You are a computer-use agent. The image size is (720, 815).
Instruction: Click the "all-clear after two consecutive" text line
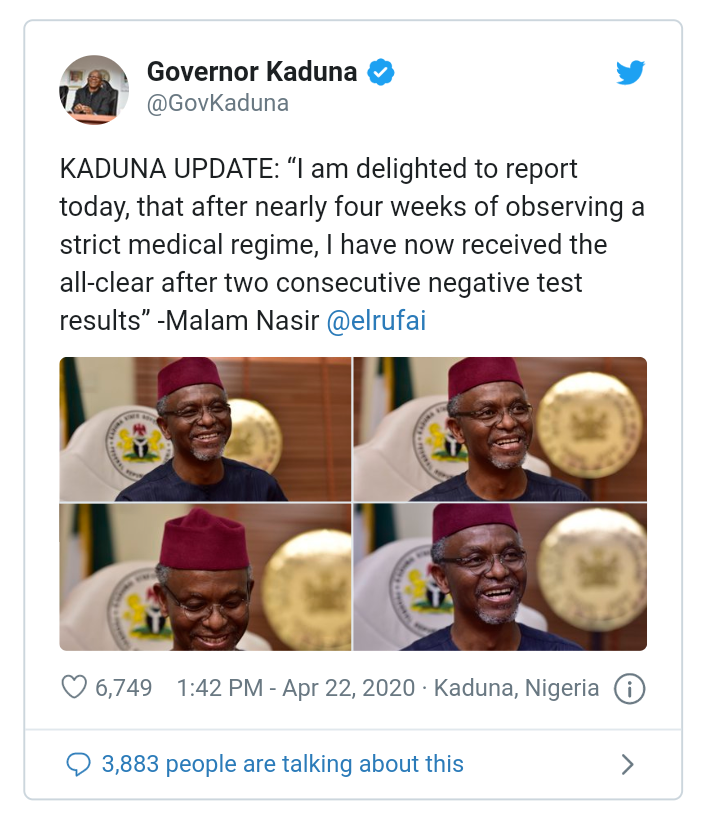click(320, 284)
